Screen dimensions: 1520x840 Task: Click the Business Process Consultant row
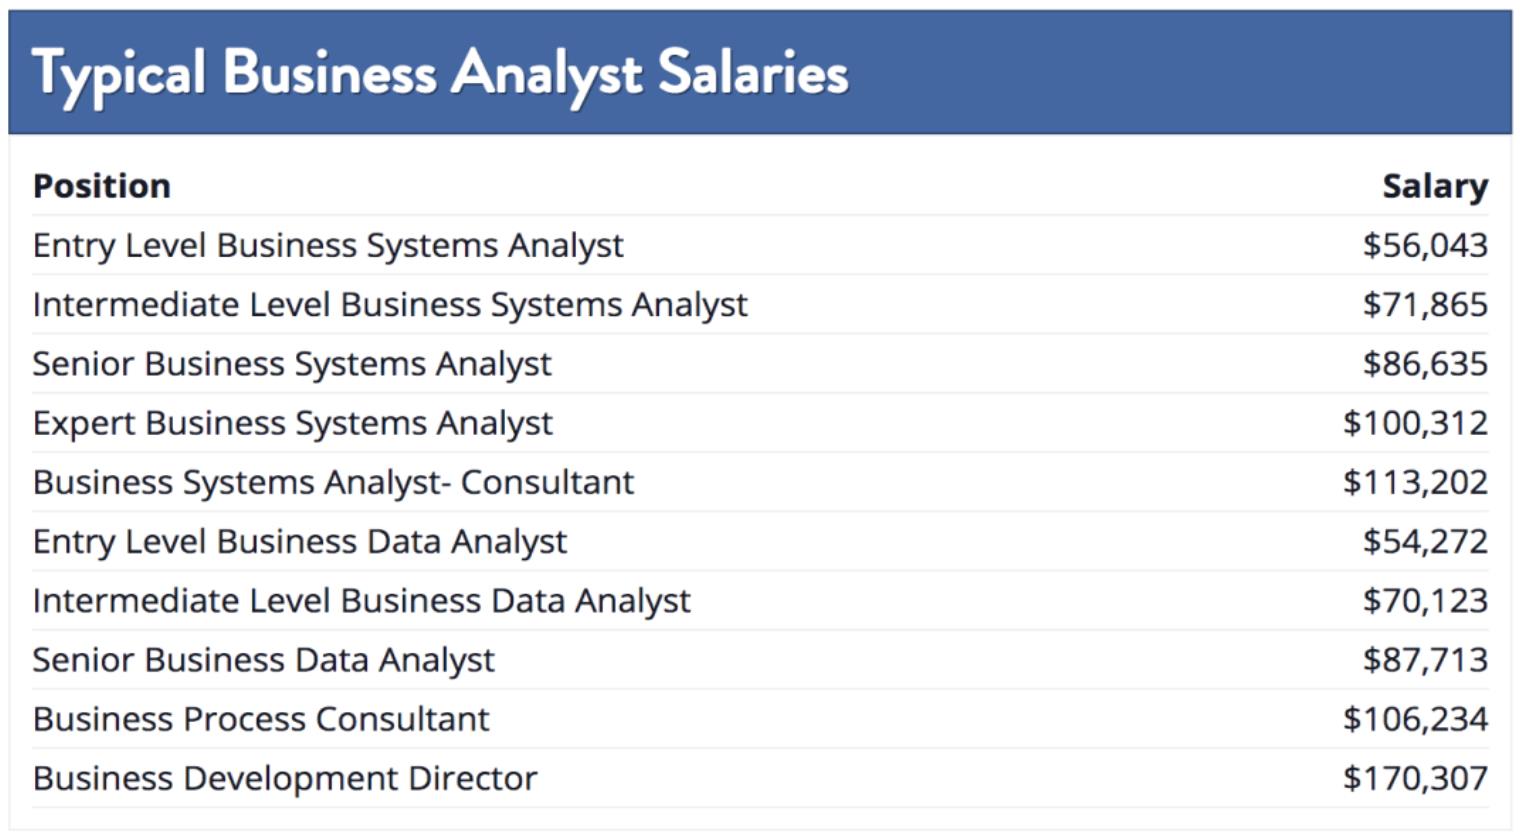pyautogui.click(x=261, y=719)
